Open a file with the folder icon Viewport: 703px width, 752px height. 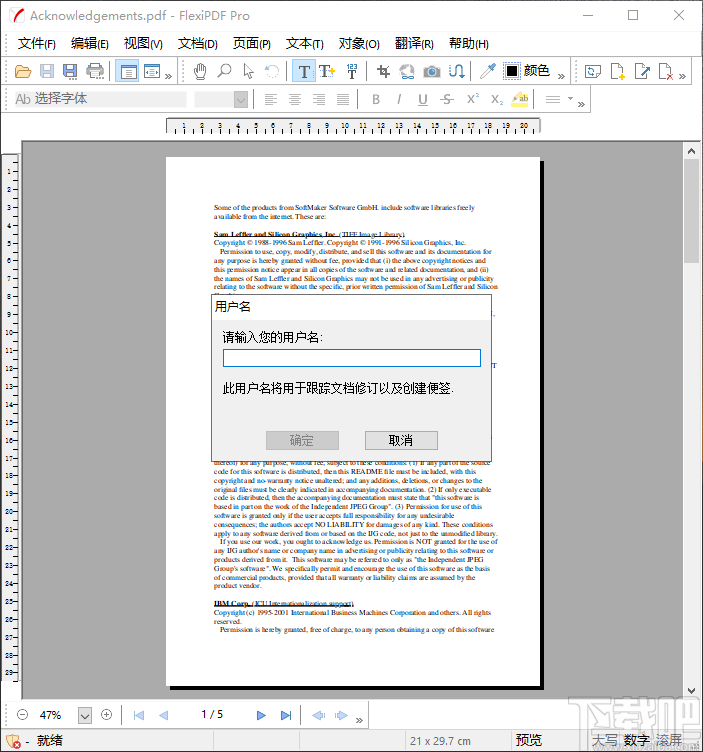(23, 71)
